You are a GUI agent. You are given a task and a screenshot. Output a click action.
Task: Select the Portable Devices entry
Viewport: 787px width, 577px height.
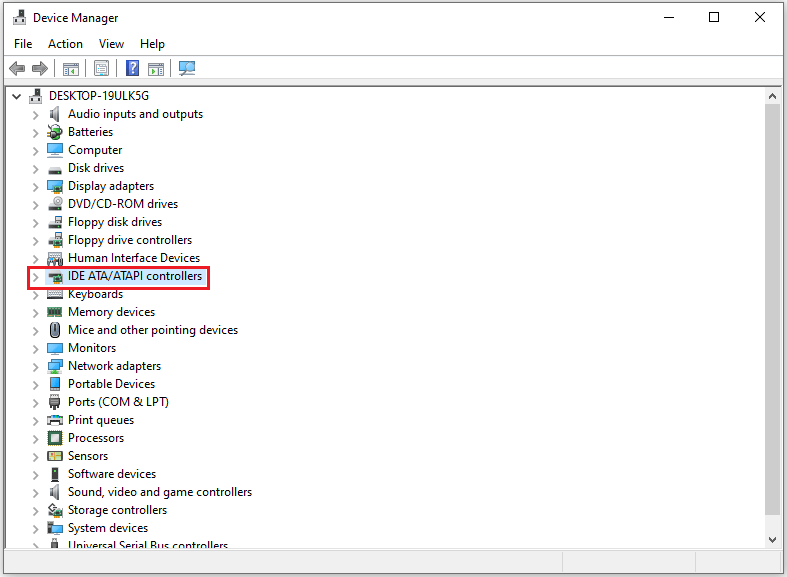pos(111,384)
